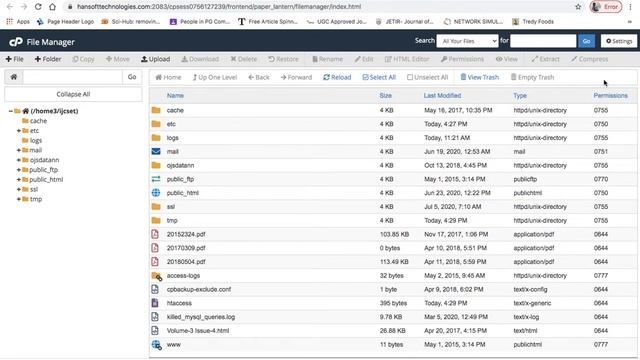Go to Home in navigation bar

tap(168, 77)
